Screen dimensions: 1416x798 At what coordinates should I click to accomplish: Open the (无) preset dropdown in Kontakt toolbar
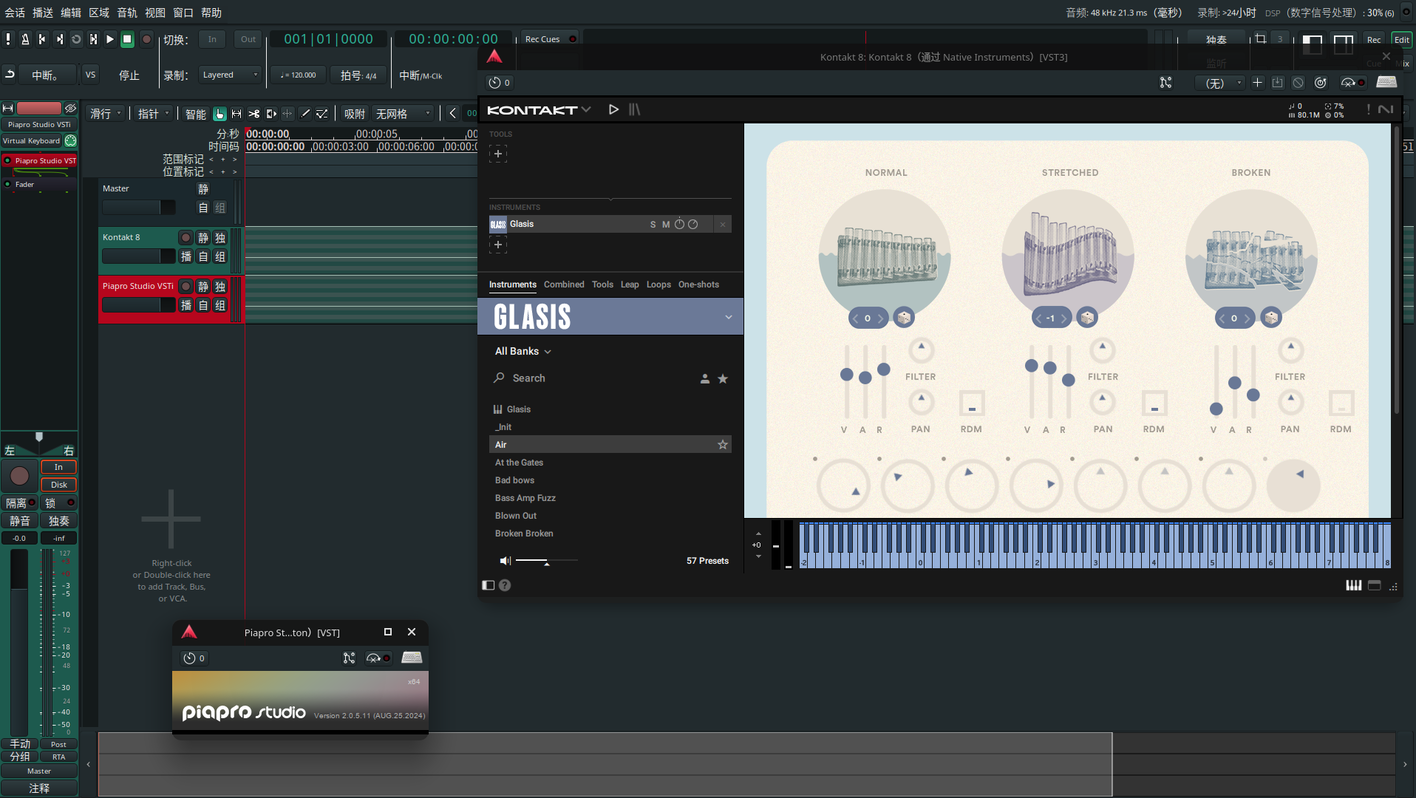click(x=1222, y=83)
